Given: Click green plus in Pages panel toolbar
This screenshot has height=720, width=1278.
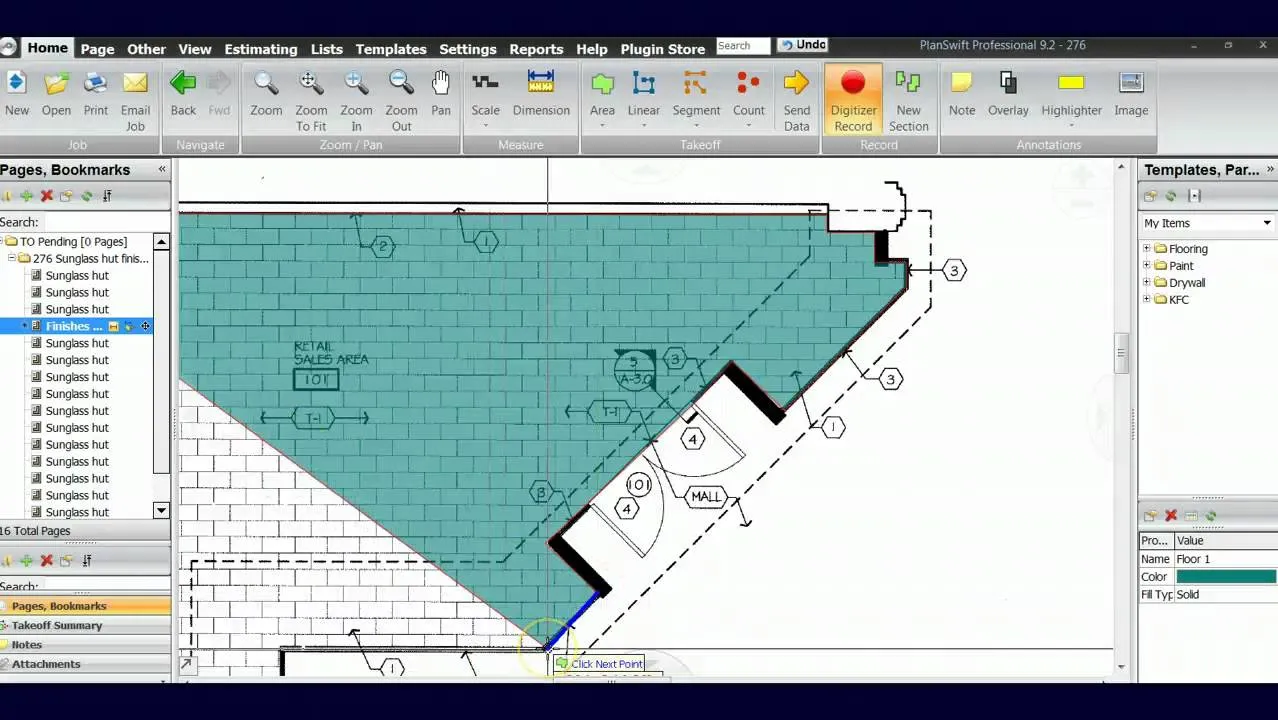Looking at the screenshot, I should [x=26, y=196].
